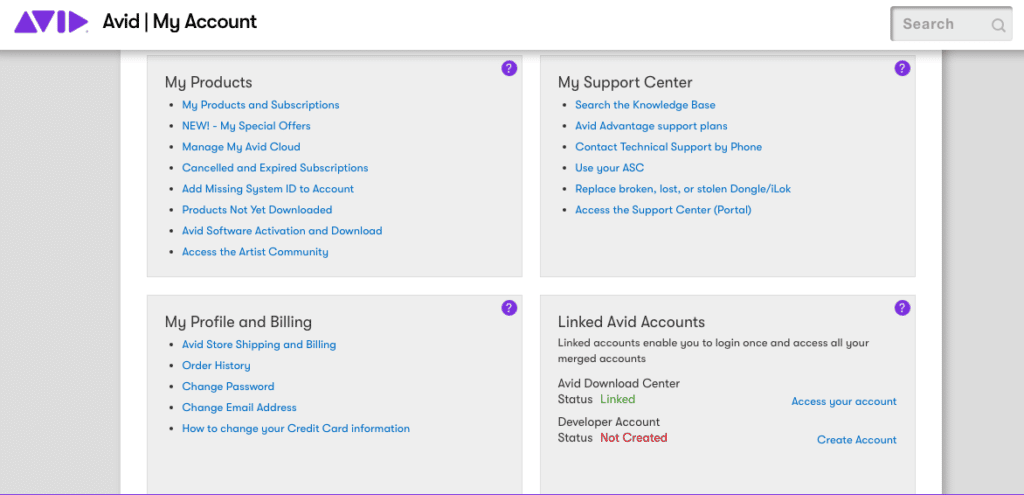Open How to change your Credit Card information link
This screenshot has height=495, width=1024.
coord(296,428)
